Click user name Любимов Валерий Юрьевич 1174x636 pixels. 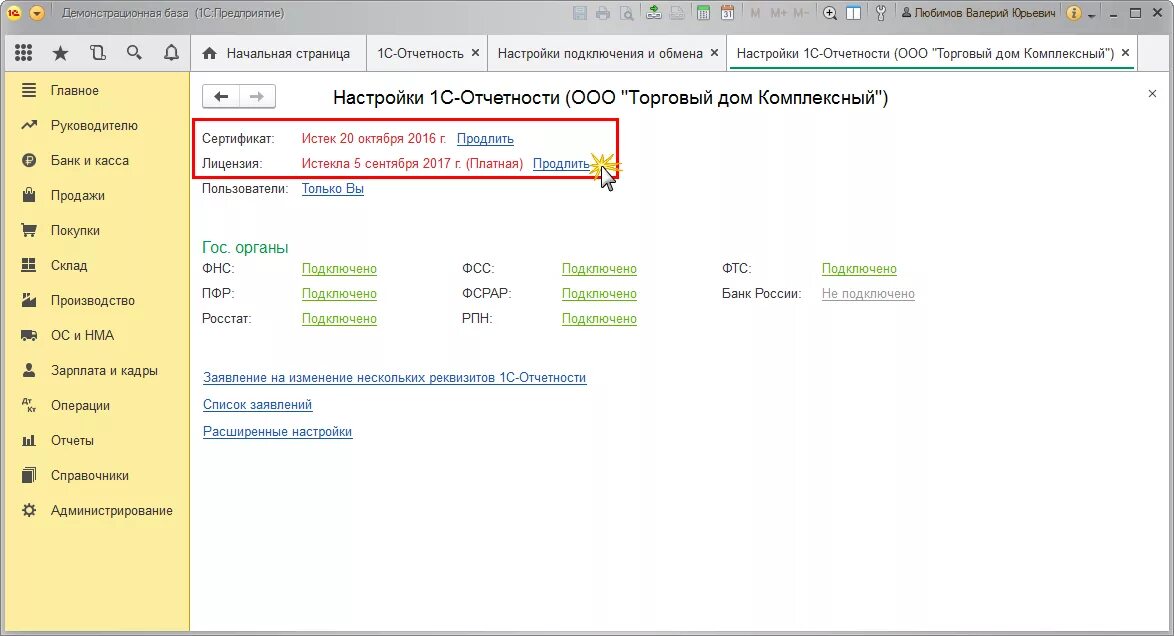pyautogui.click(x=978, y=13)
